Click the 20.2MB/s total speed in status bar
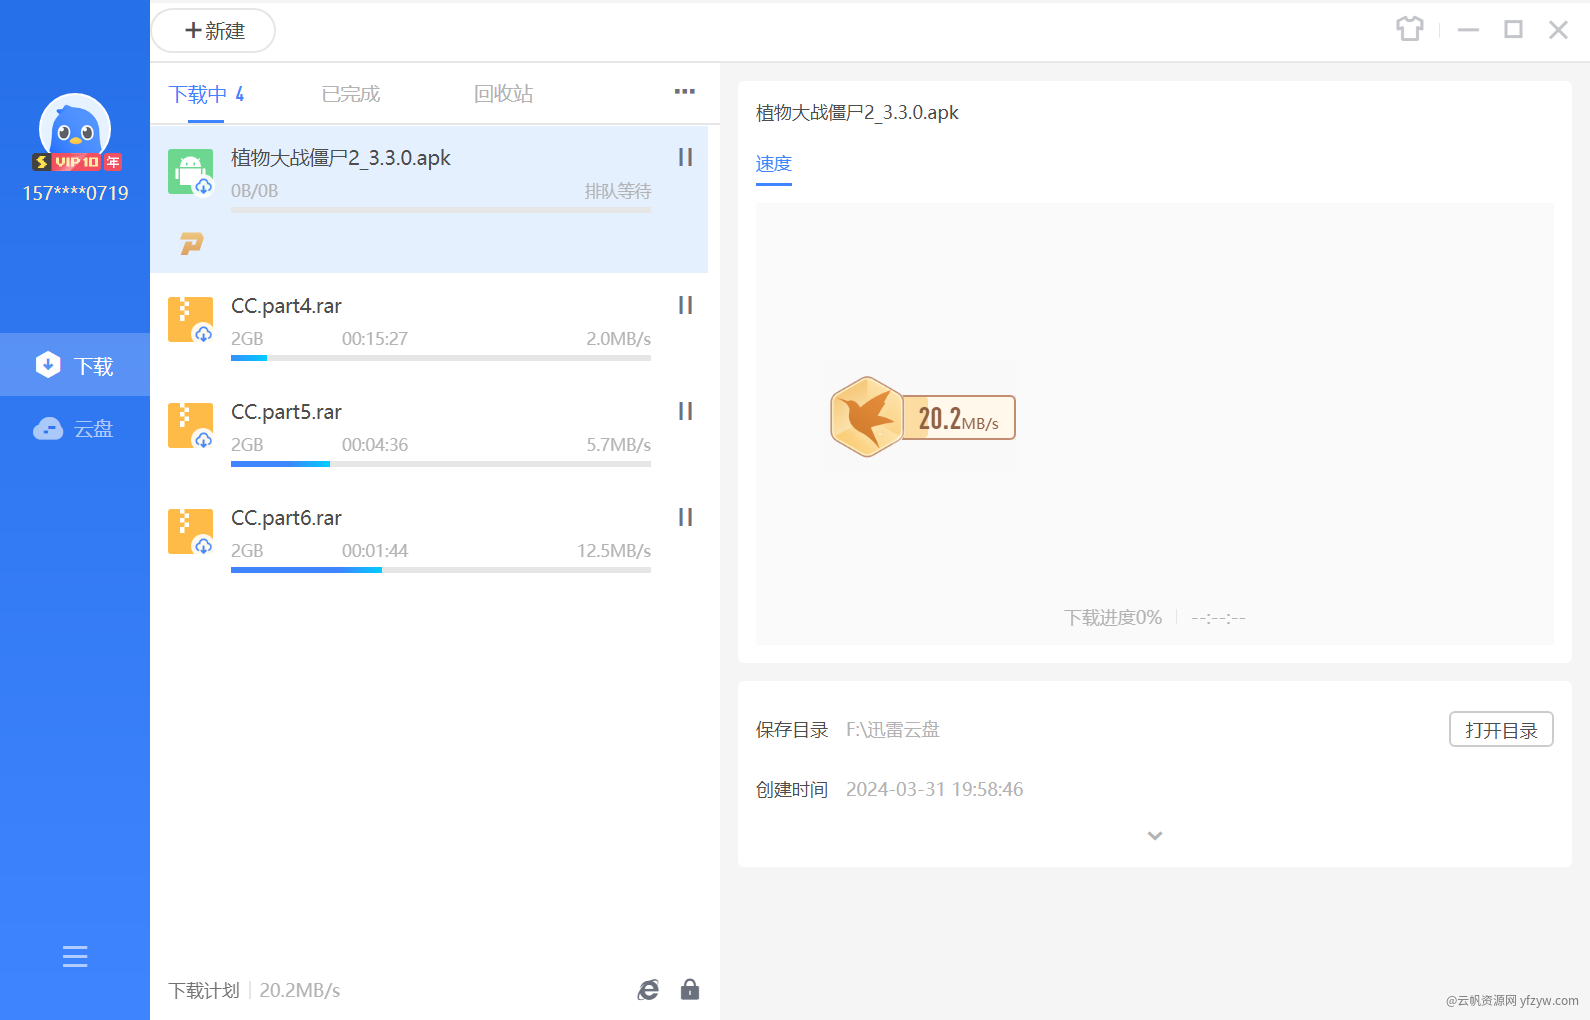1590x1020 pixels. click(x=300, y=991)
